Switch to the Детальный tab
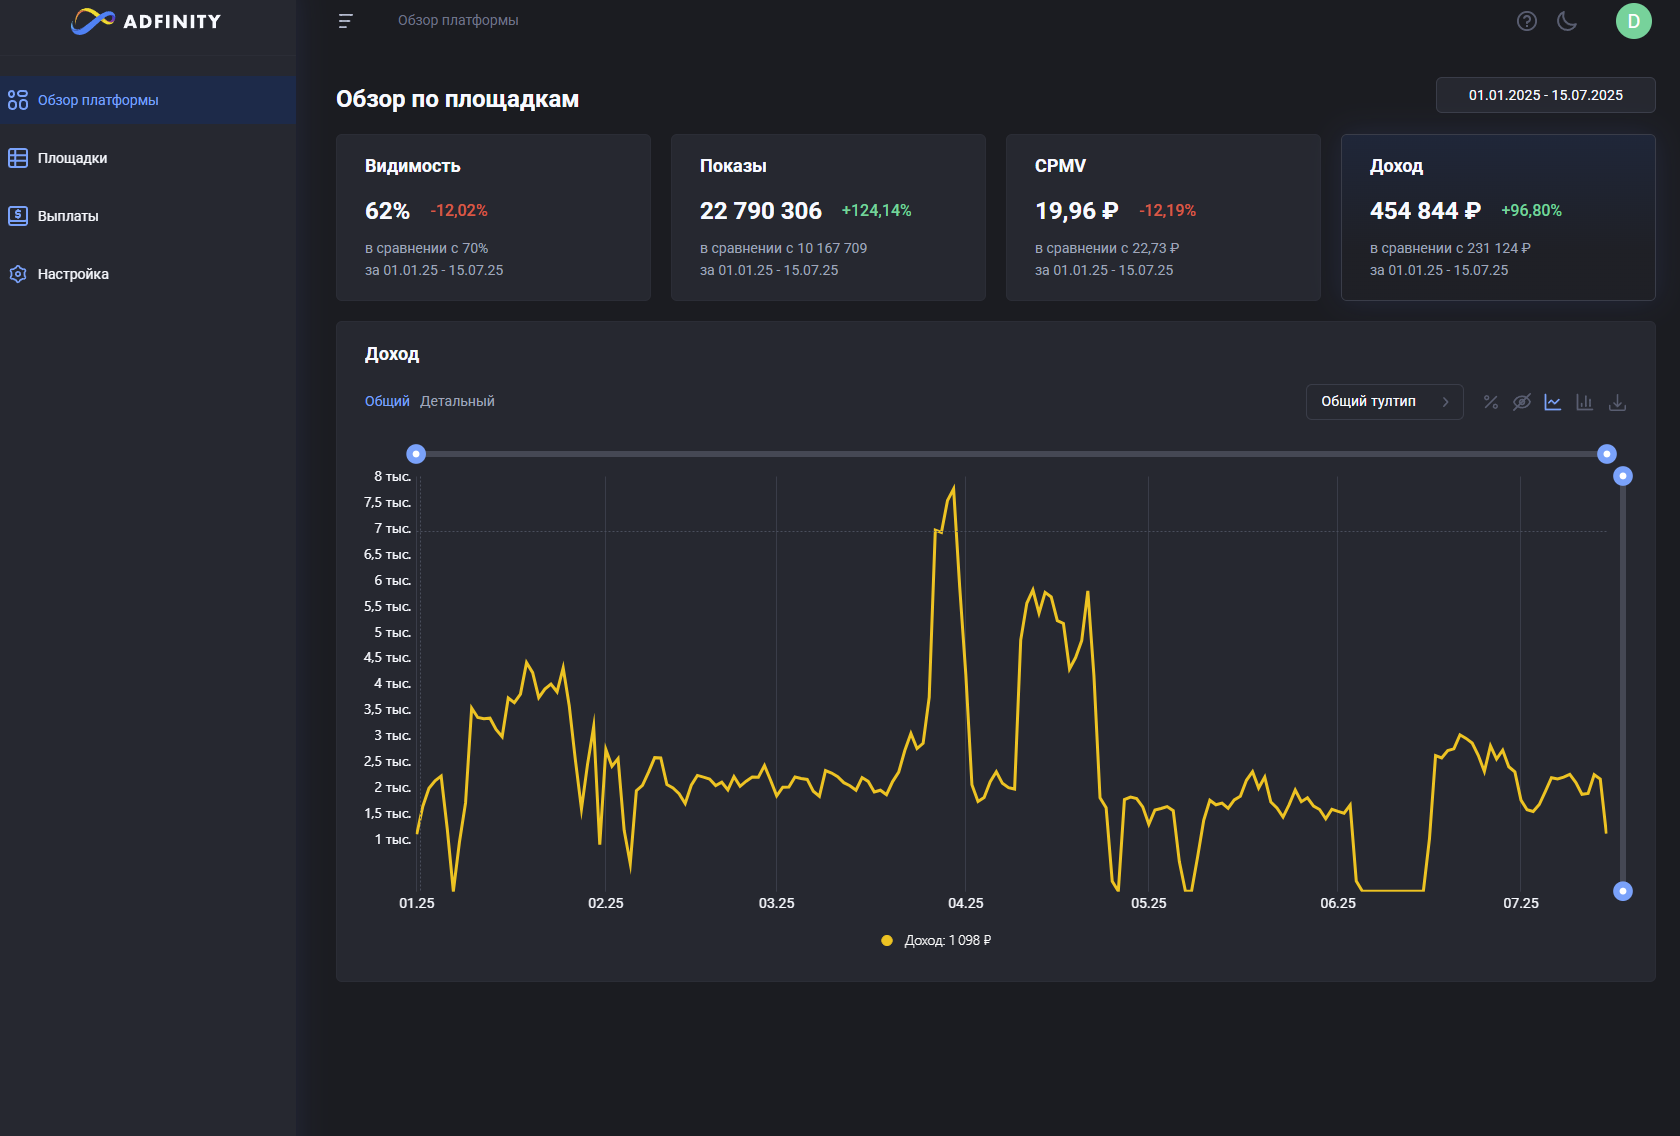This screenshot has width=1680, height=1136. coord(457,401)
